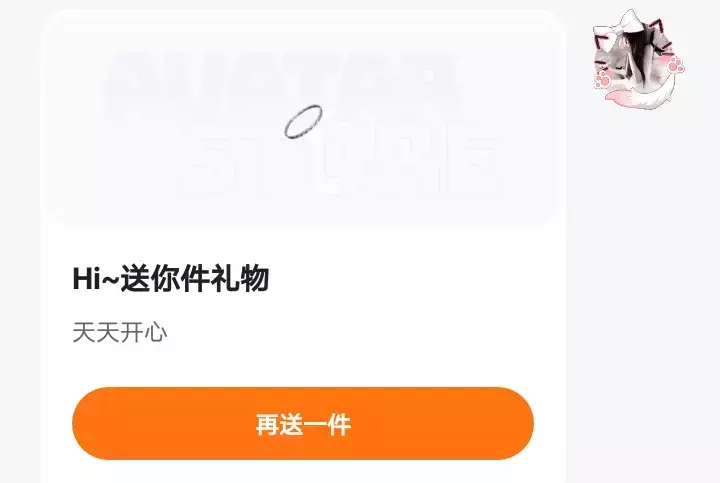720x483 pixels.
Task: Tap the 天天开心 gift message text
Action: click(120, 332)
